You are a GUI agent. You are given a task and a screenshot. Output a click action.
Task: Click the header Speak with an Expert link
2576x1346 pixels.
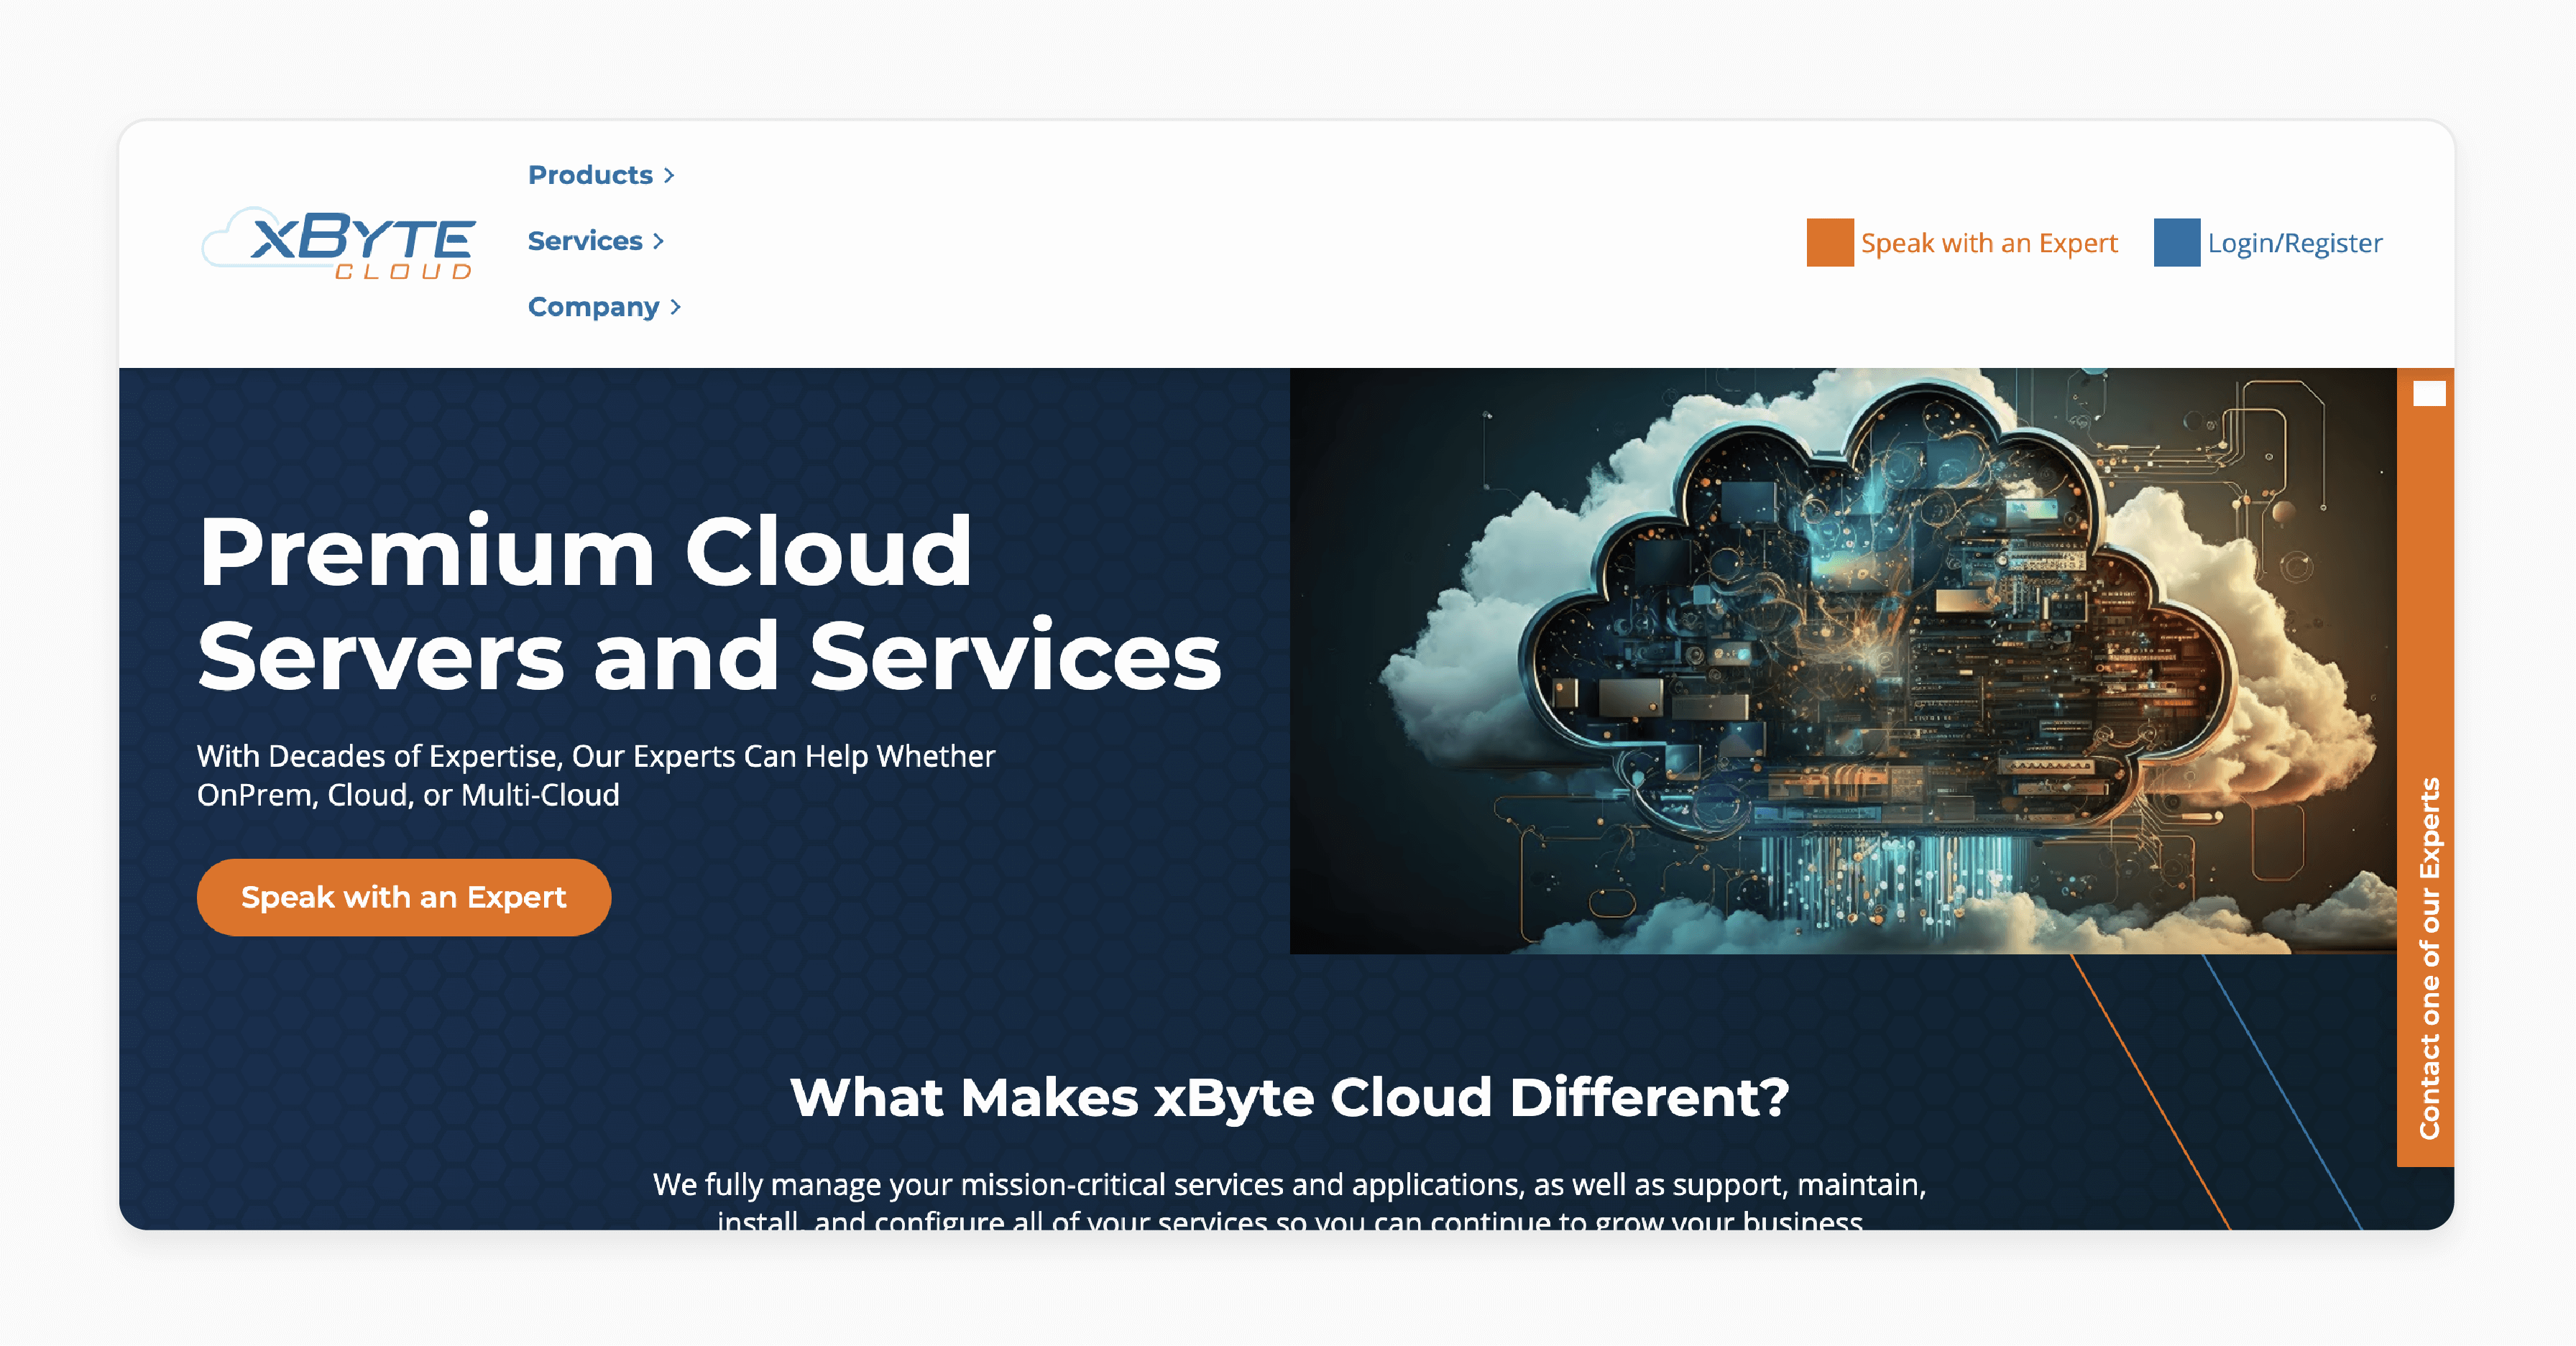coord(1989,243)
